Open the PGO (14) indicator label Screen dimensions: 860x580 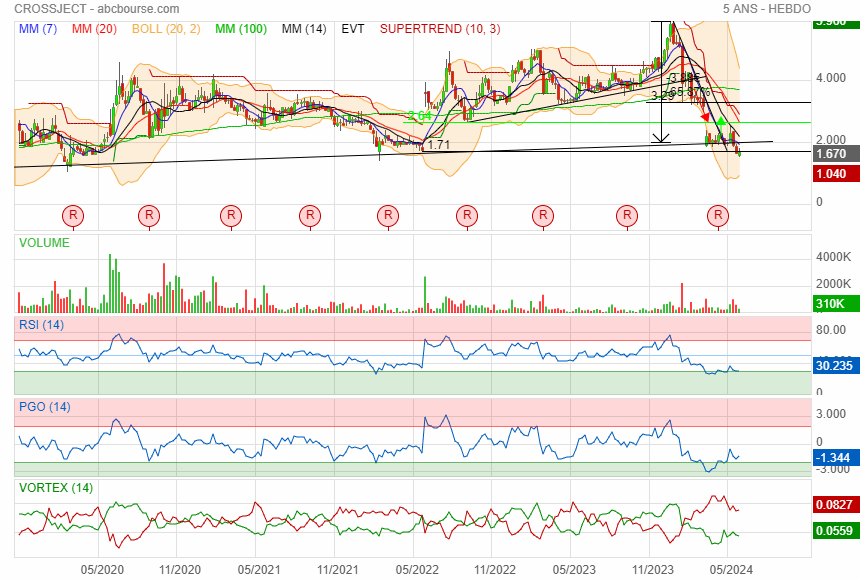(x=44, y=407)
